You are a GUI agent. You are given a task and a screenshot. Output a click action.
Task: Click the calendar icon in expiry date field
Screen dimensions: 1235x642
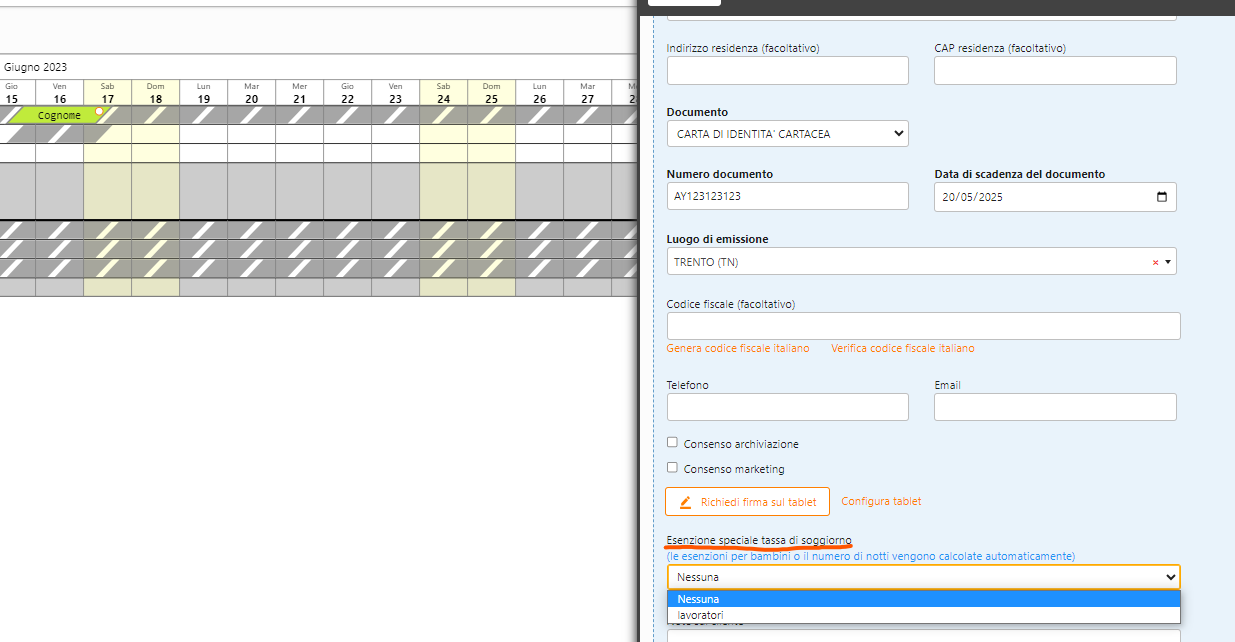click(1161, 197)
